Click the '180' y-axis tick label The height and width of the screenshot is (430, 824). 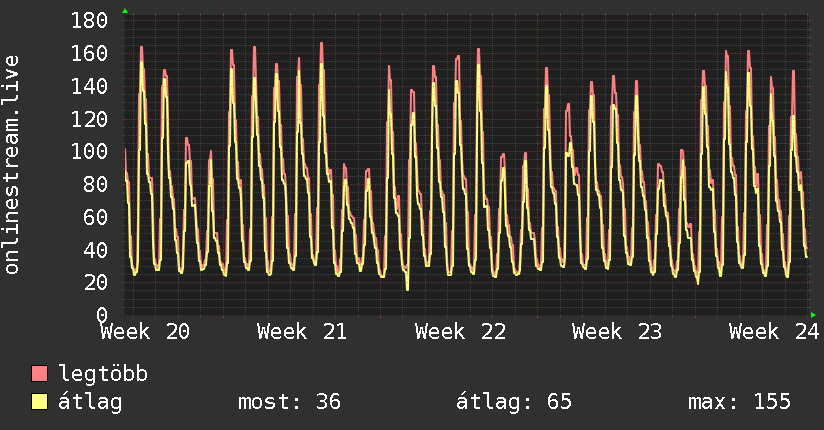89,21
